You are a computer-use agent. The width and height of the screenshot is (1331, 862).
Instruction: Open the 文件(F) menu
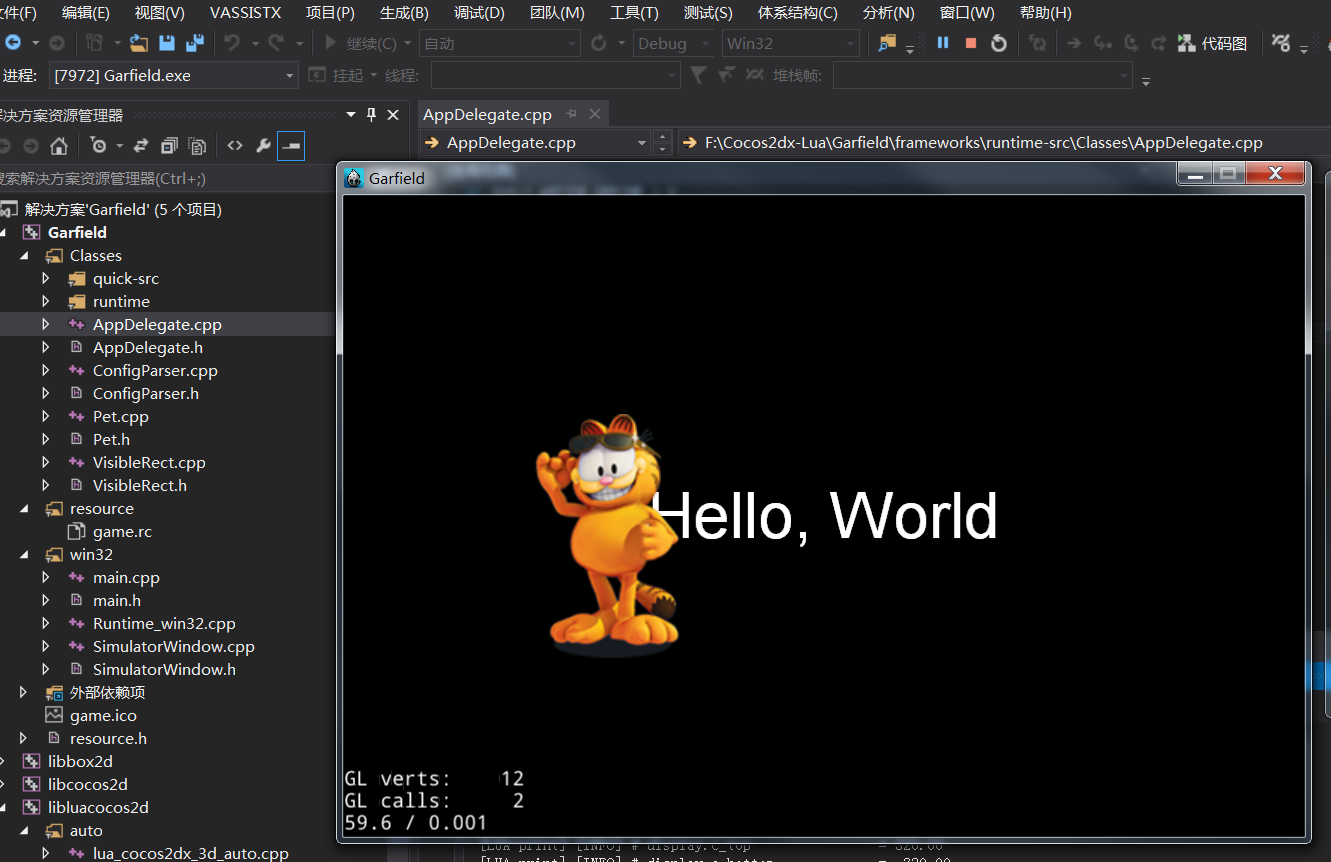pos(19,13)
